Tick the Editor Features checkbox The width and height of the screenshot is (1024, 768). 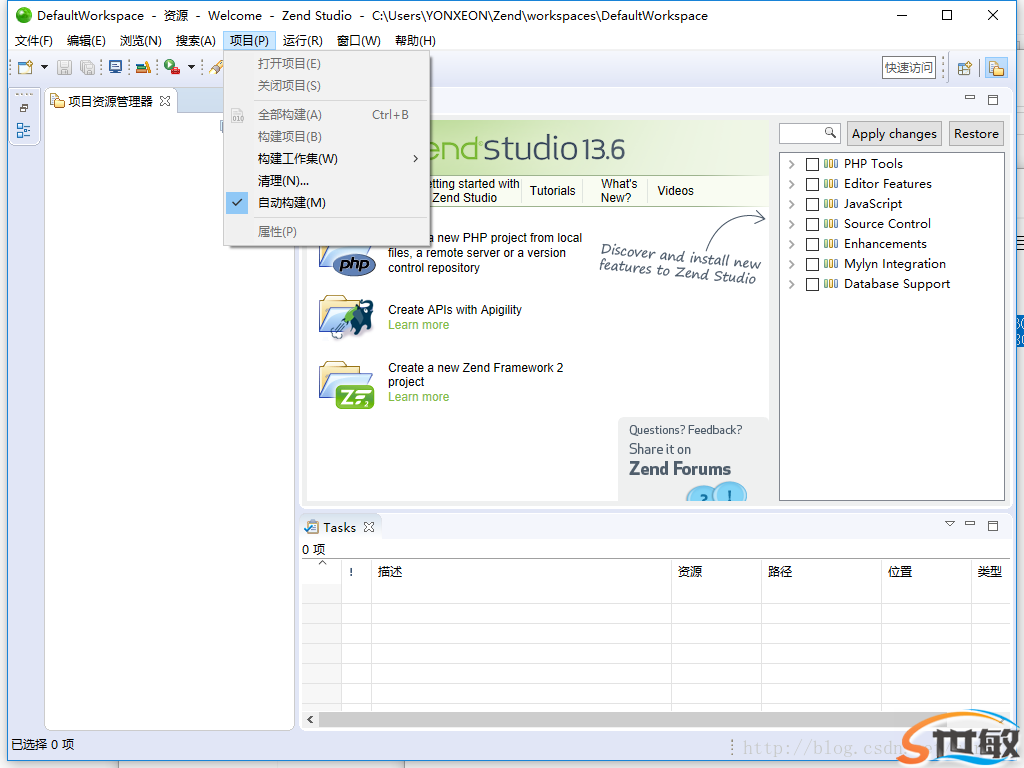click(x=812, y=184)
